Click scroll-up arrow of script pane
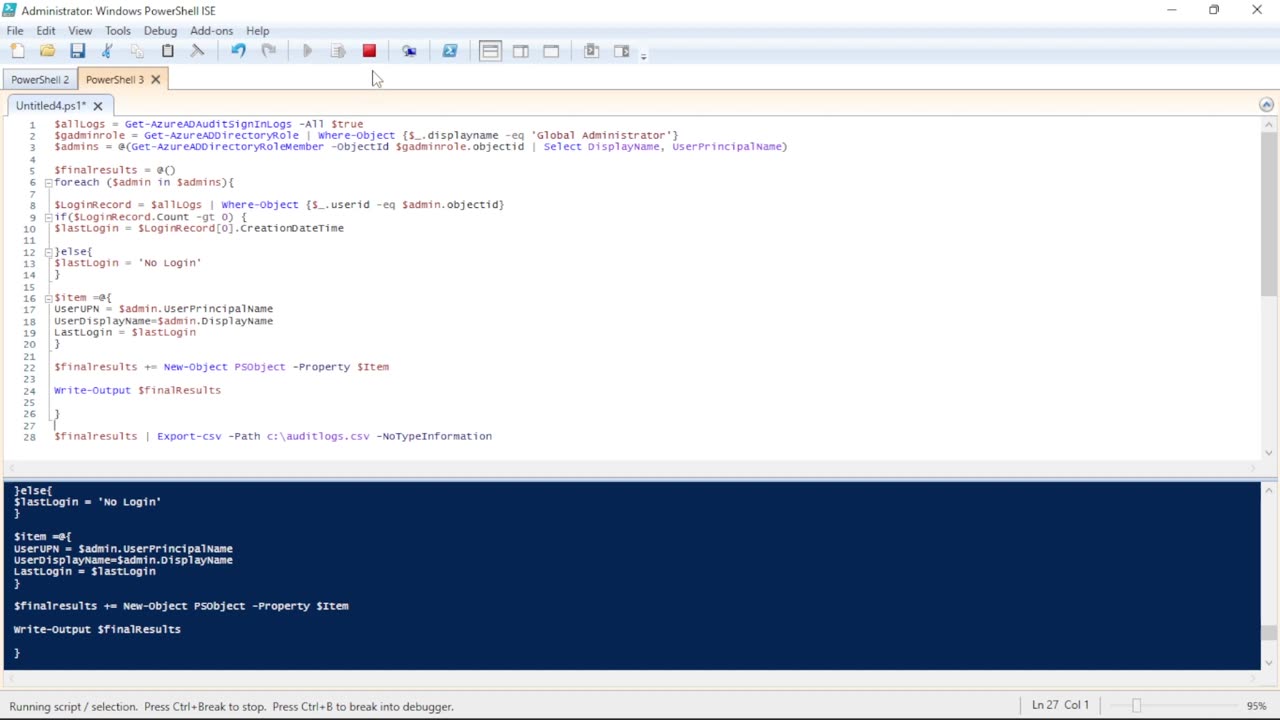The height and width of the screenshot is (720, 1280). click(x=1268, y=123)
